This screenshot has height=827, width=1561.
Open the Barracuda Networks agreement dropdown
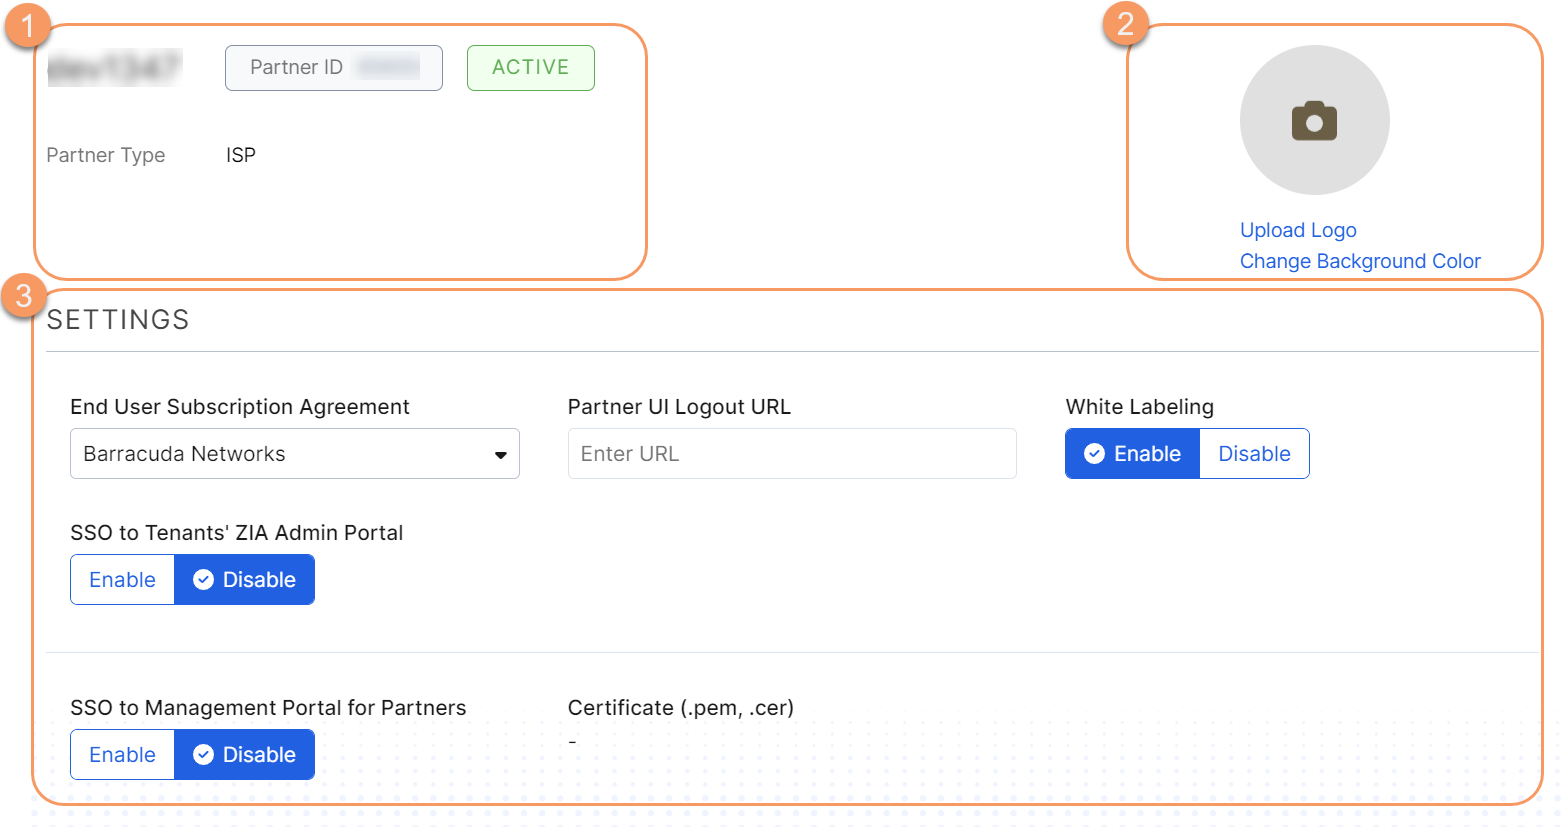294,454
